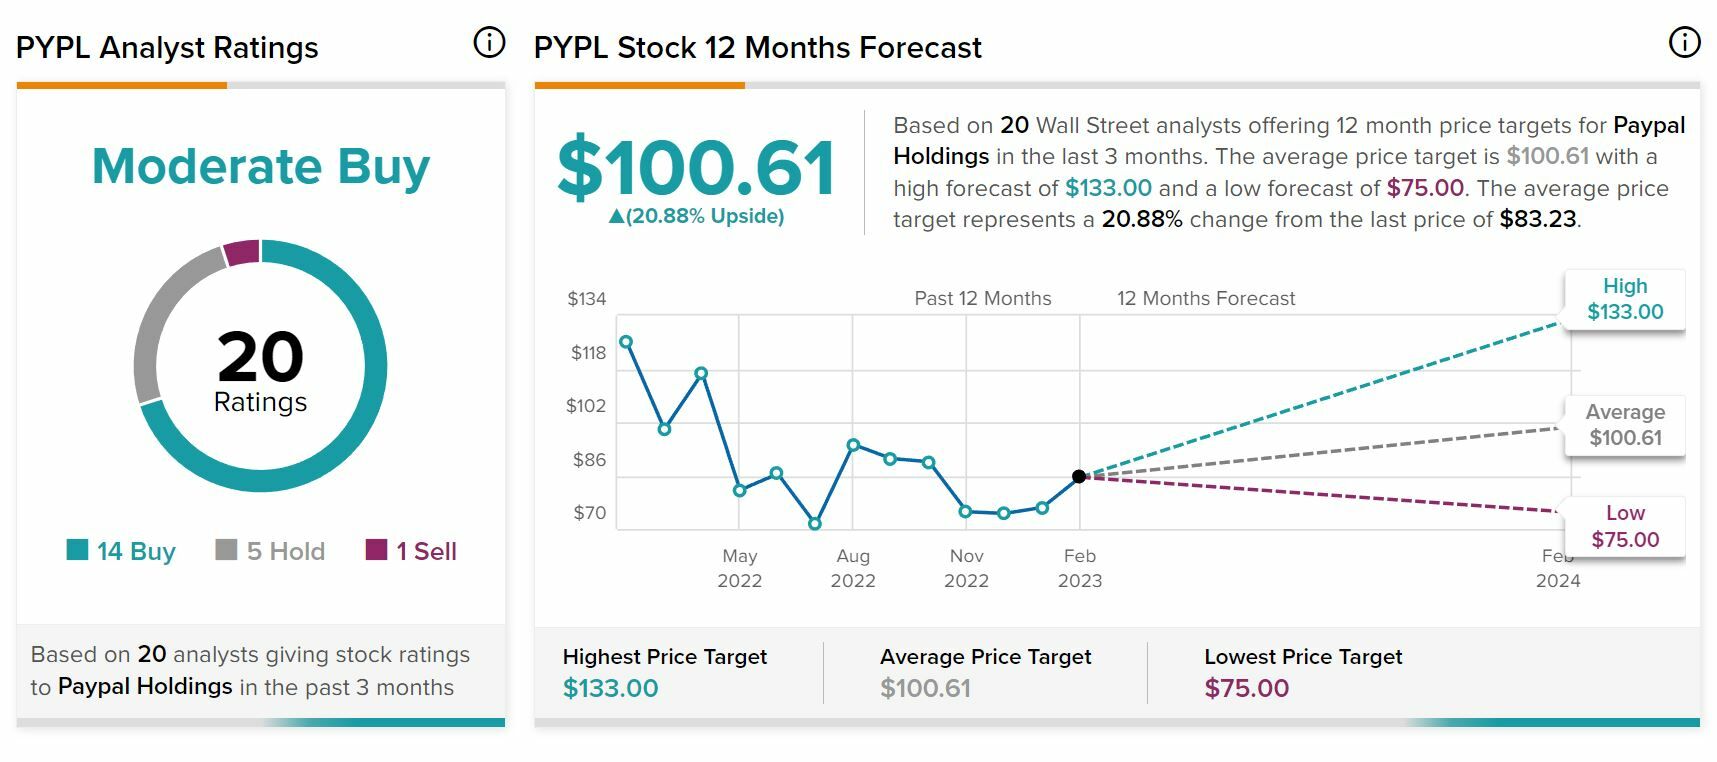Image resolution: width=1717 pixels, height=762 pixels.
Task: Click info icon beside 12 Months Forecast
Action: coord(1685,43)
